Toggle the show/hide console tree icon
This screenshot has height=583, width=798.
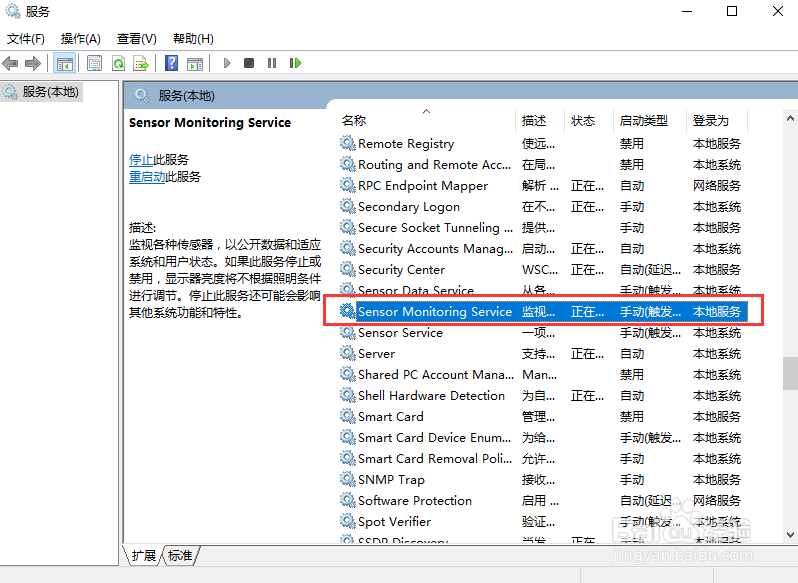pos(65,63)
